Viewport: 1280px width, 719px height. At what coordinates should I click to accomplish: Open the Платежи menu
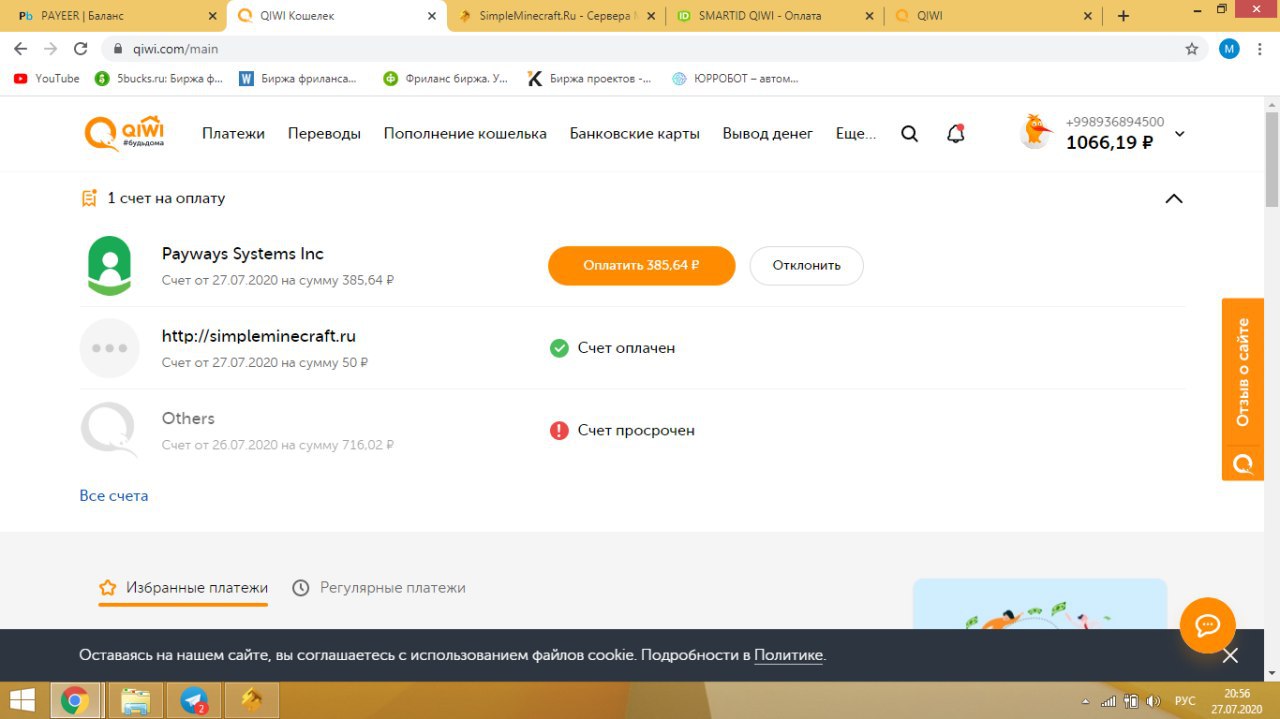pos(233,134)
